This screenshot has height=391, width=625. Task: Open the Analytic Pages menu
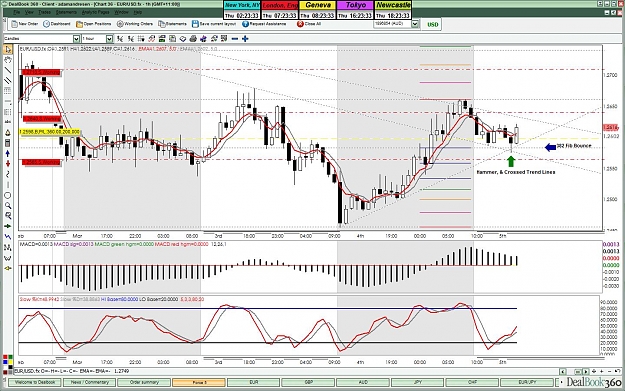95,12
